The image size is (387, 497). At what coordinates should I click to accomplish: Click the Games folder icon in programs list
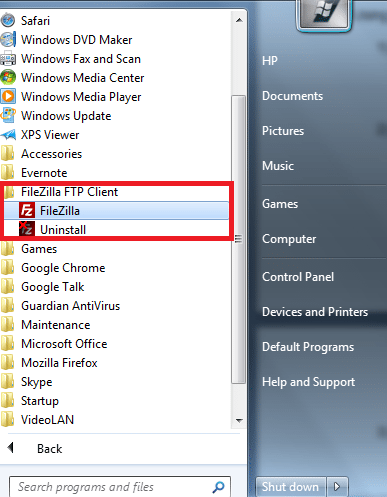point(8,249)
